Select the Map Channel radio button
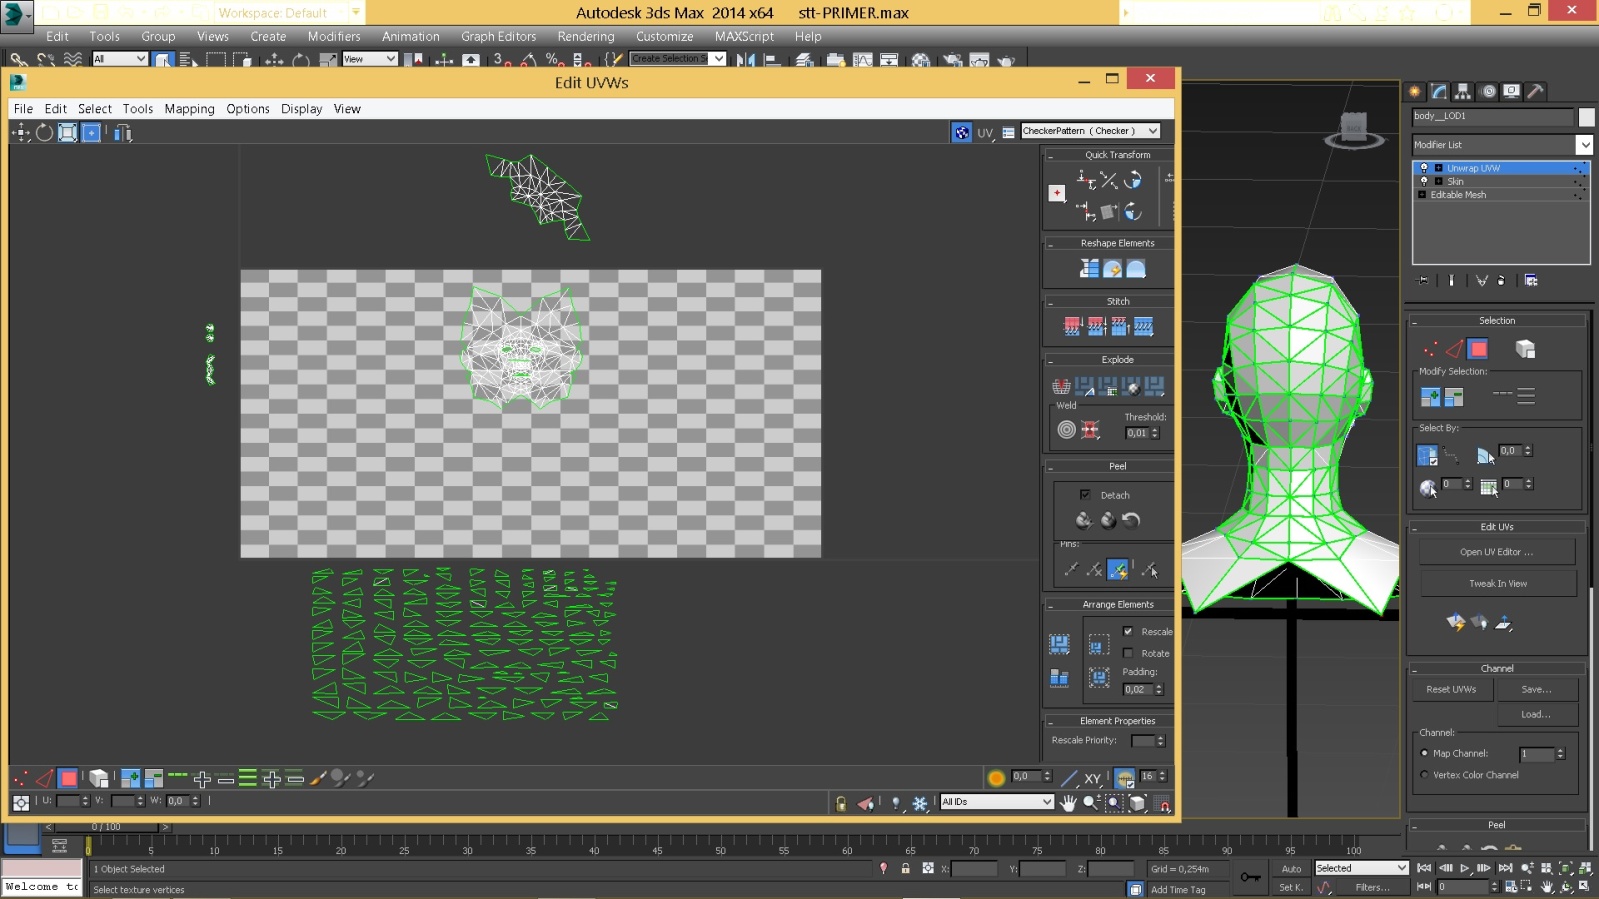 coord(1424,753)
